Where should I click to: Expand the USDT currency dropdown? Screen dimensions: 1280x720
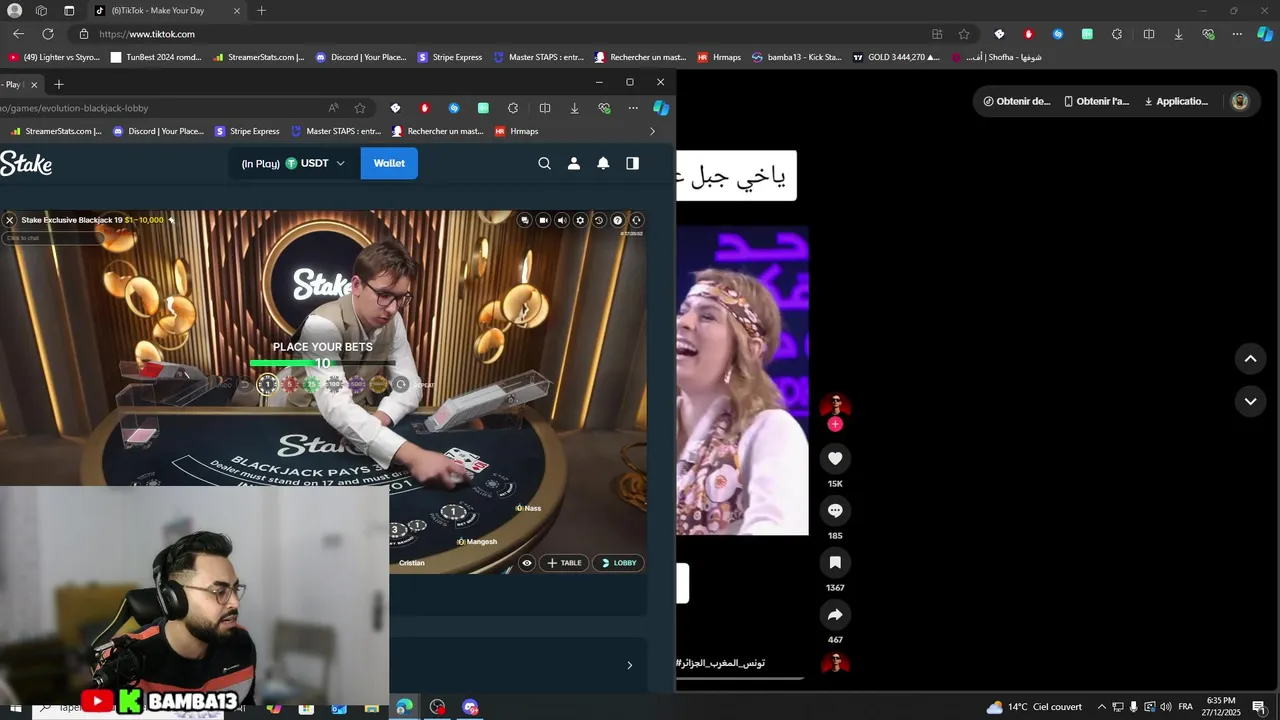coord(315,163)
